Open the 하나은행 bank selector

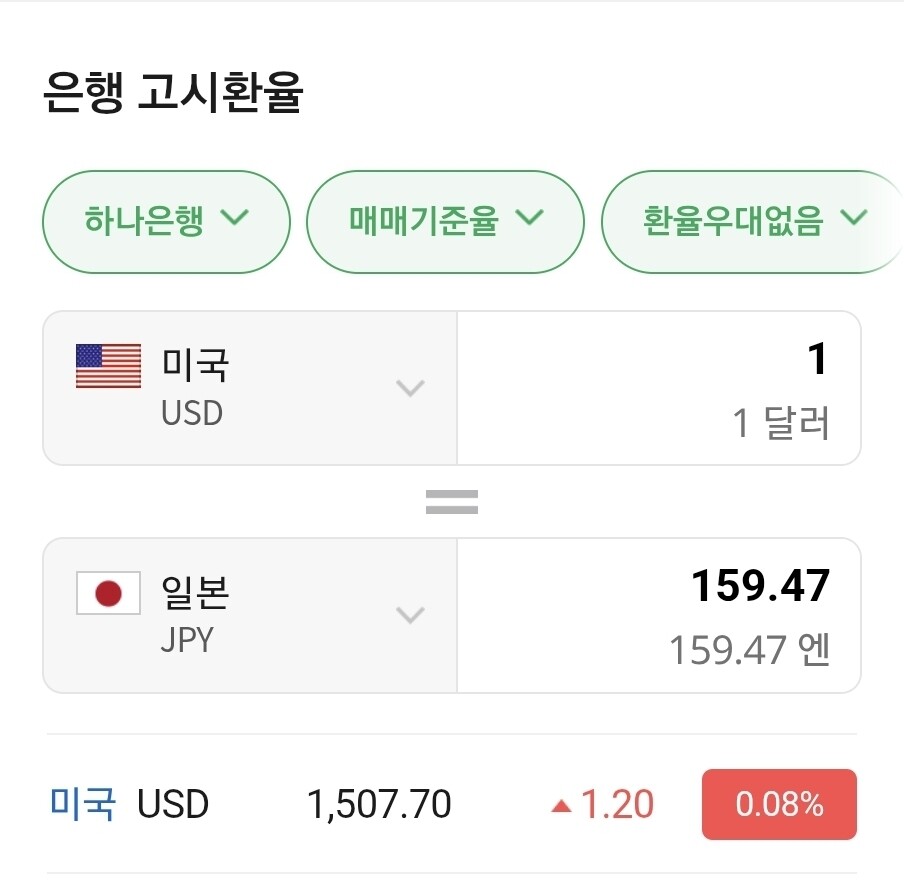pos(166,221)
